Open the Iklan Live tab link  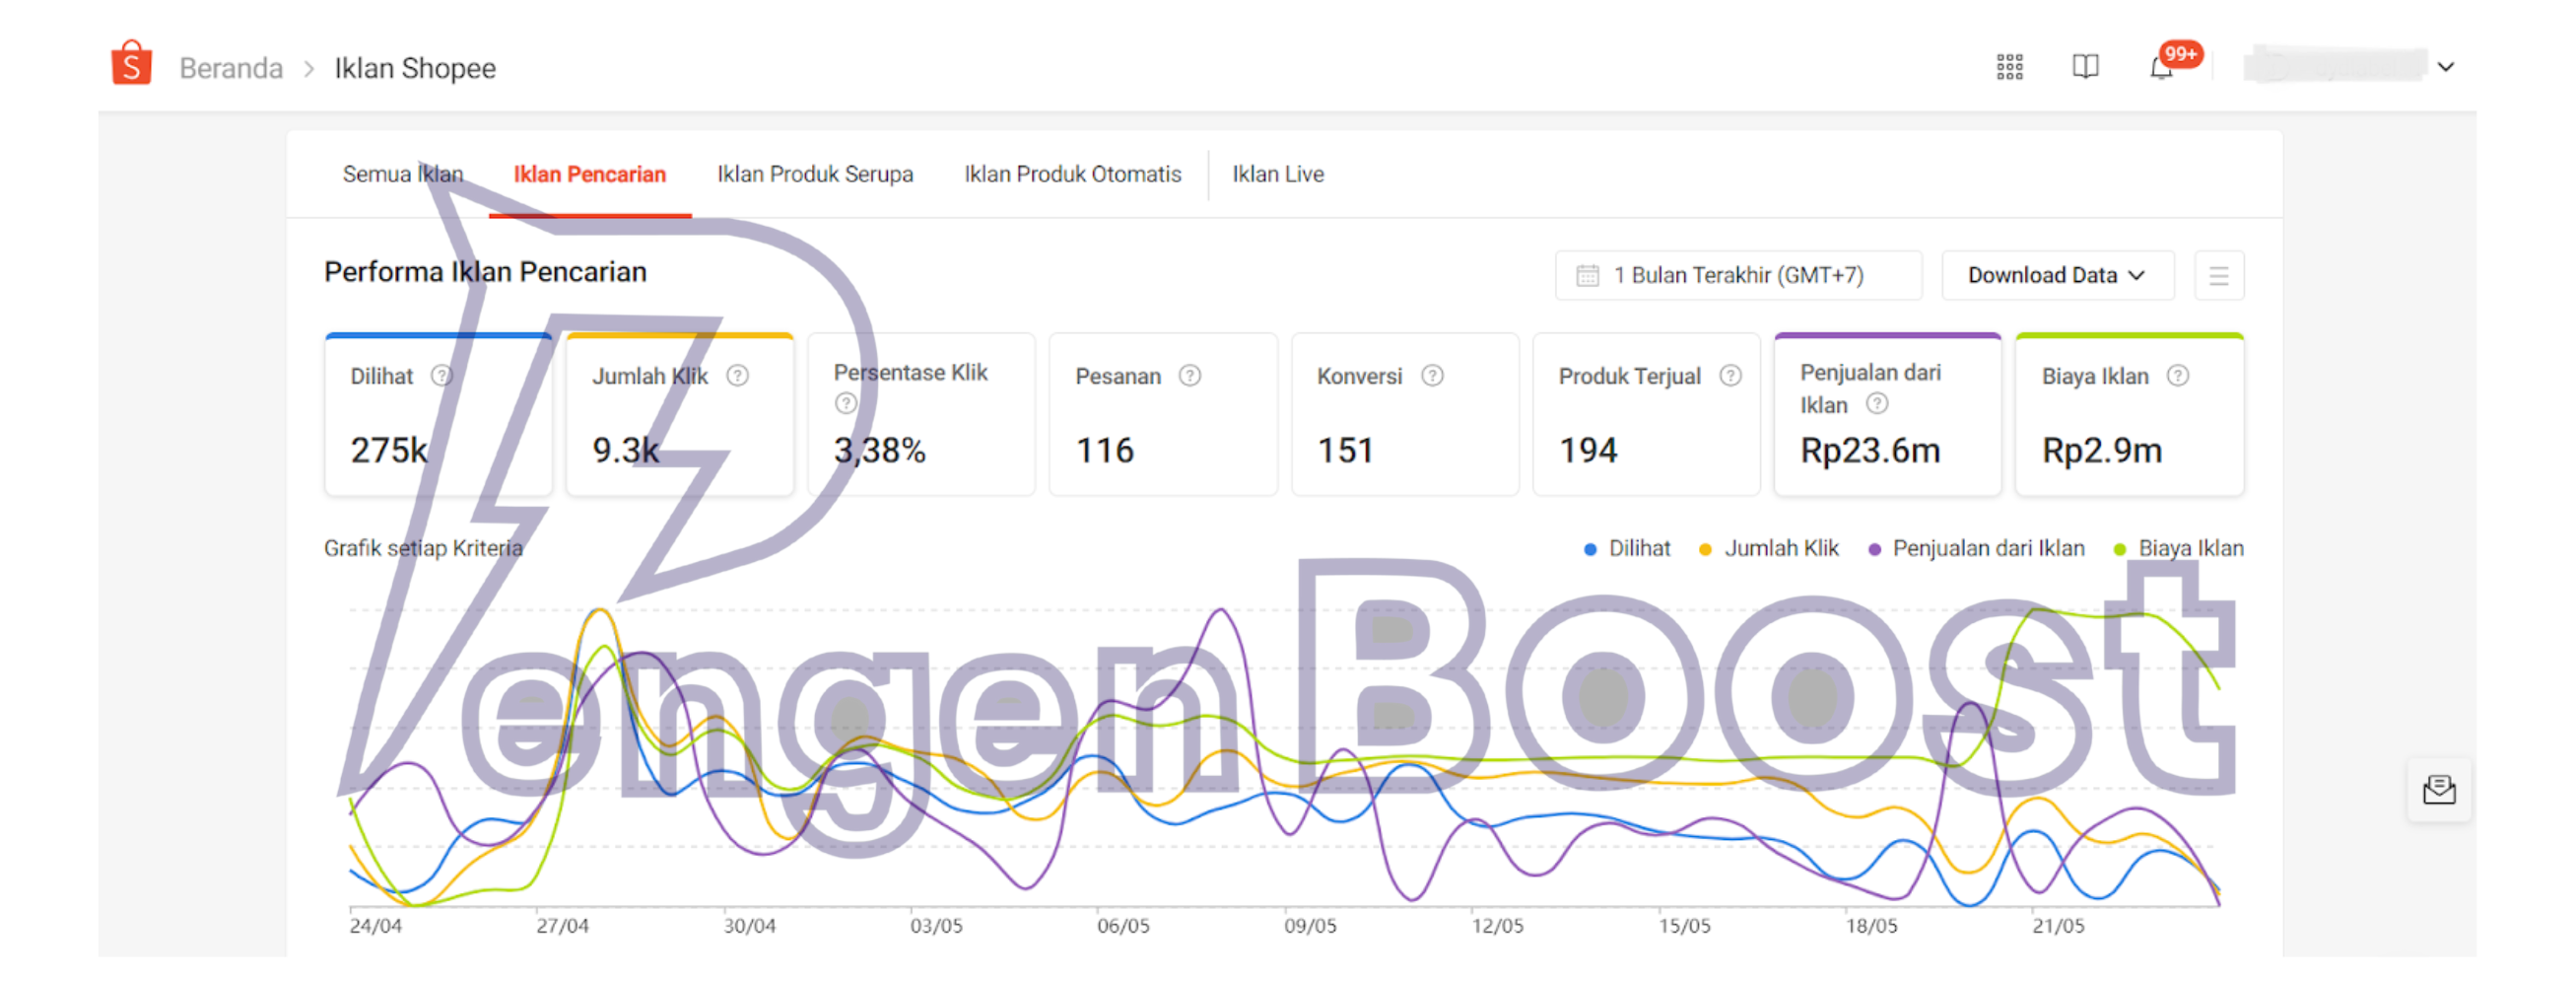[x=1277, y=175]
